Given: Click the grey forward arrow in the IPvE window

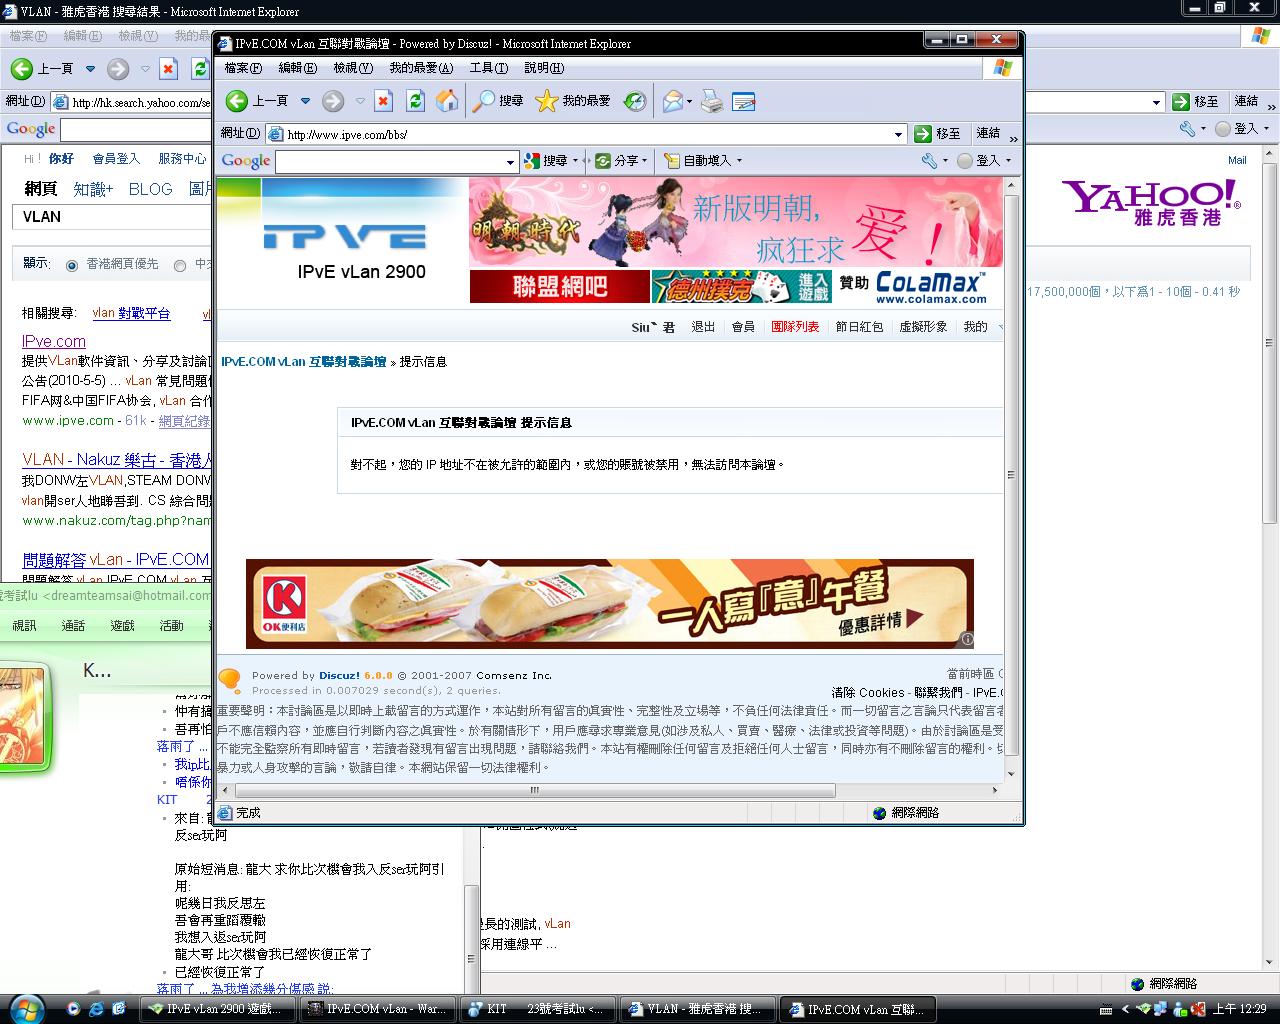Looking at the screenshot, I should pos(333,101).
